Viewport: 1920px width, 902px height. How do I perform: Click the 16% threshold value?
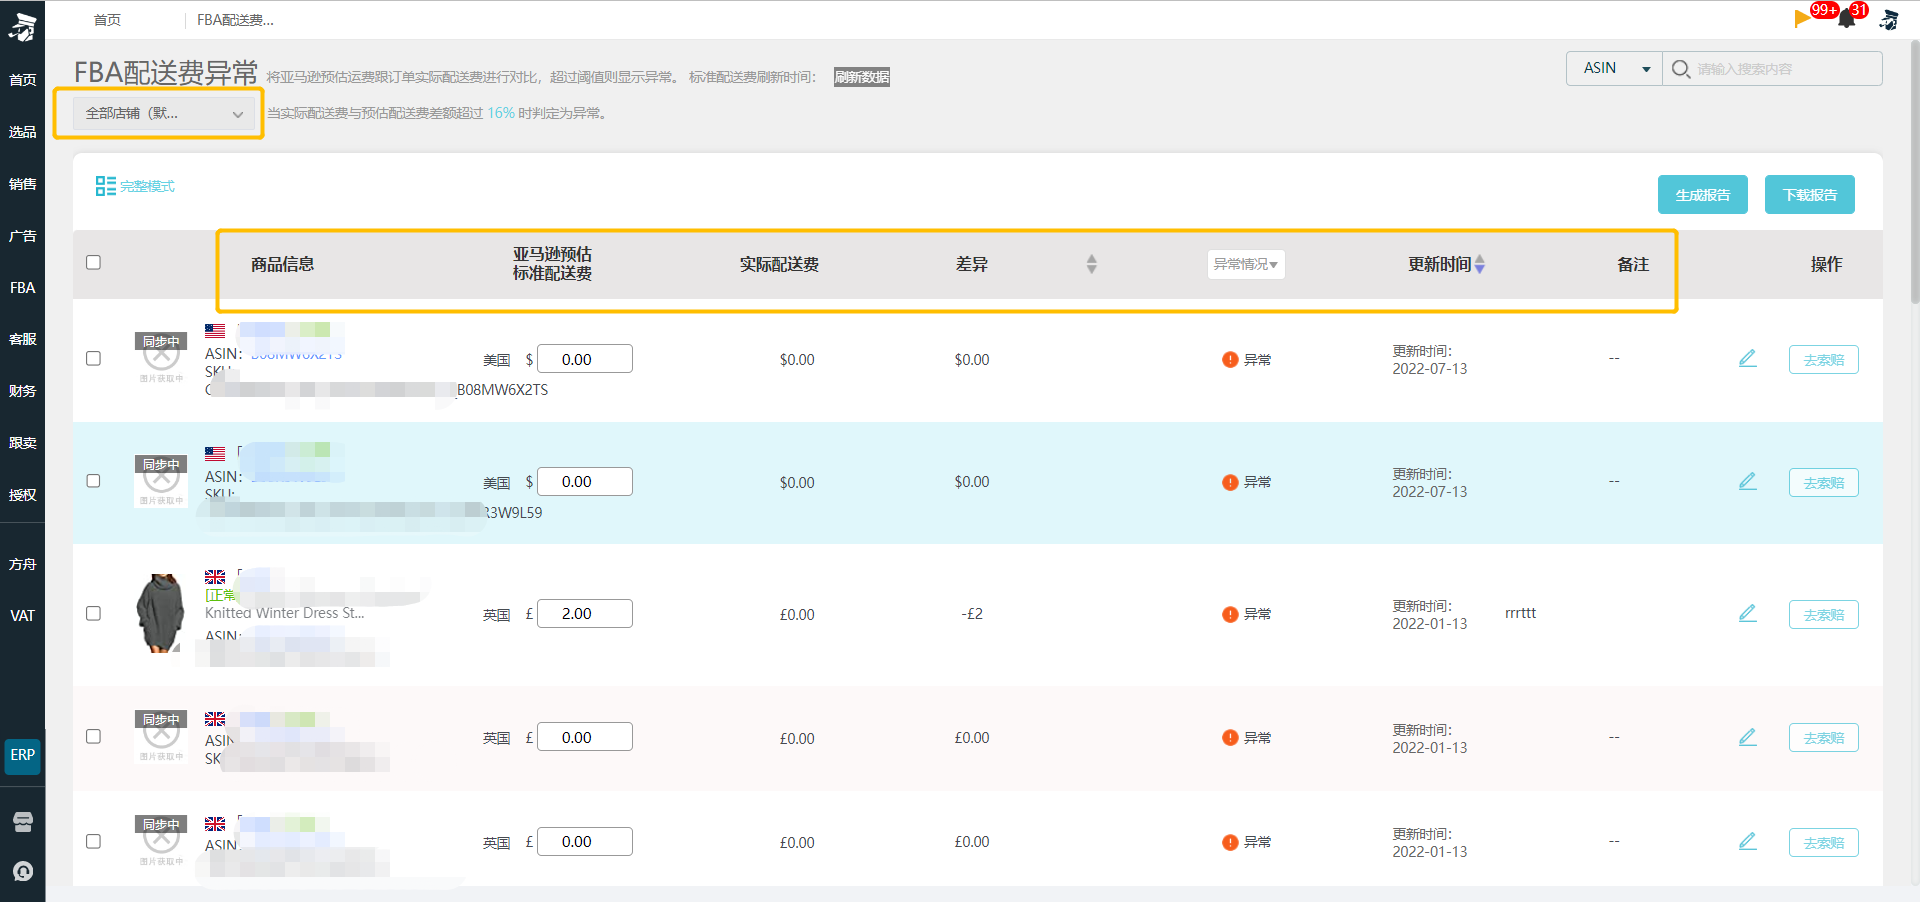(501, 113)
